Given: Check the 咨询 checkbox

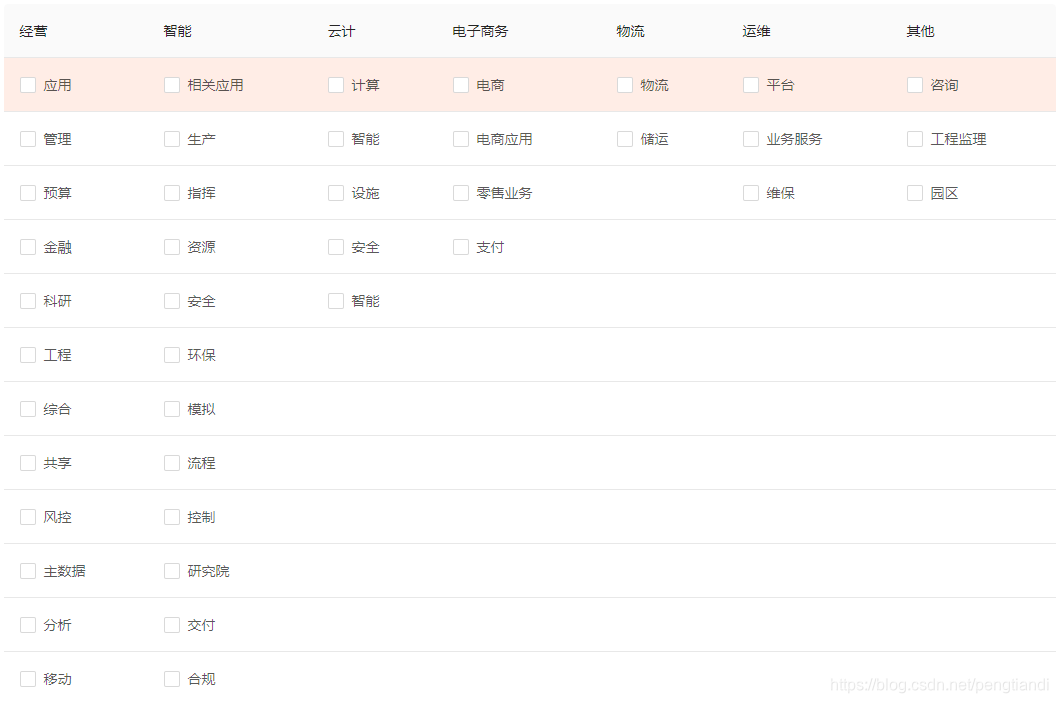Looking at the screenshot, I should (915, 85).
